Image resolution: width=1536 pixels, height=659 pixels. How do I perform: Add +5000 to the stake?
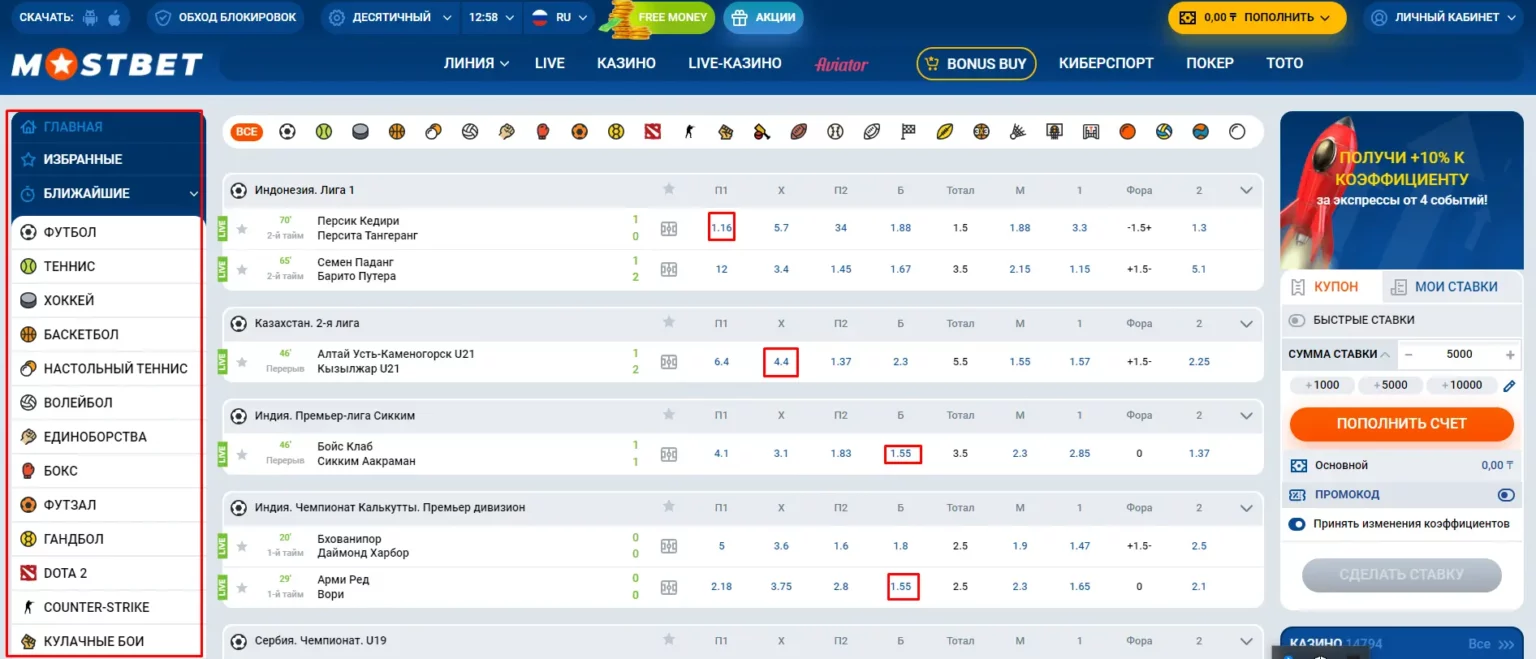pyautogui.click(x=1390, y=385)
